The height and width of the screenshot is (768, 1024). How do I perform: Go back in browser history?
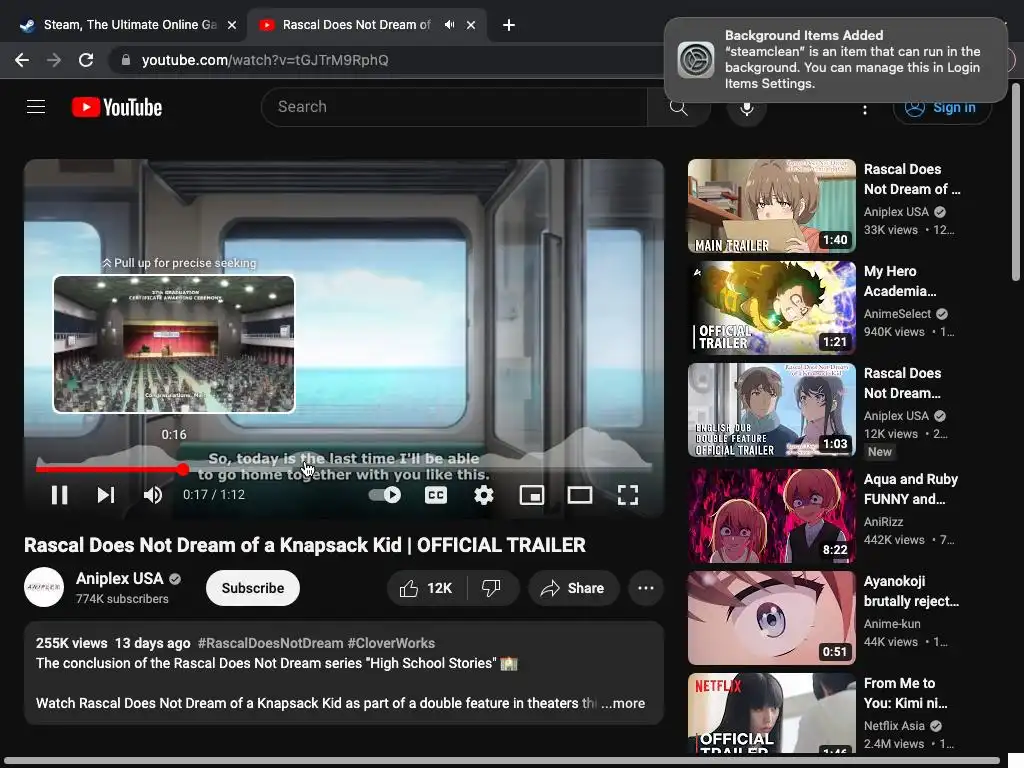tap(22, 60)
